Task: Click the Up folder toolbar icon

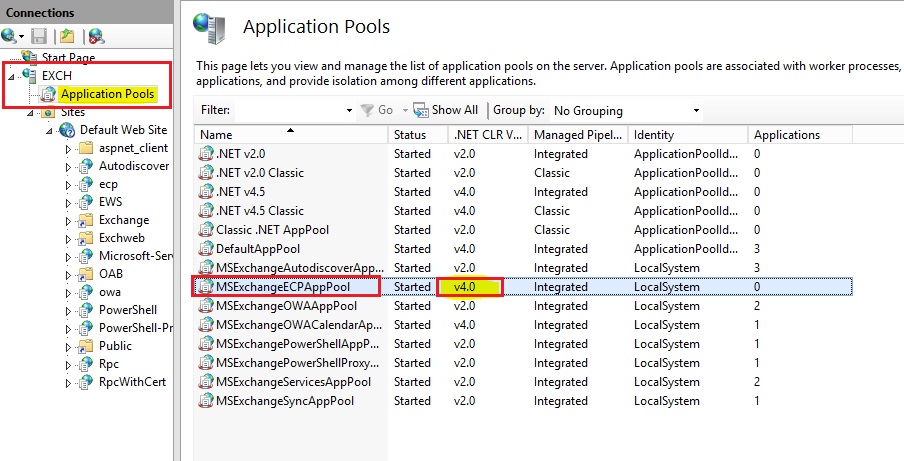Action: click(x=67, y=36)
